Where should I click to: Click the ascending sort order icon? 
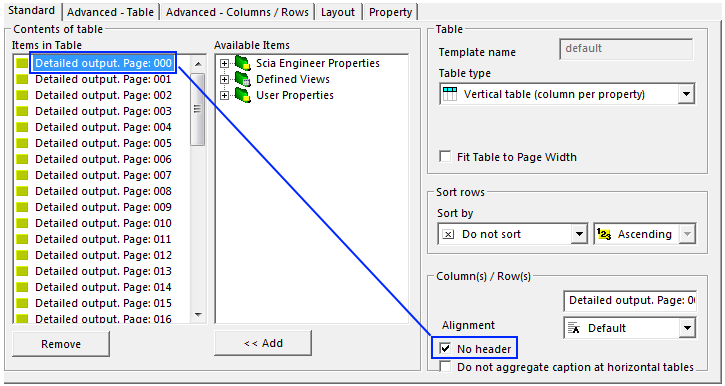[x=604, y=234]
